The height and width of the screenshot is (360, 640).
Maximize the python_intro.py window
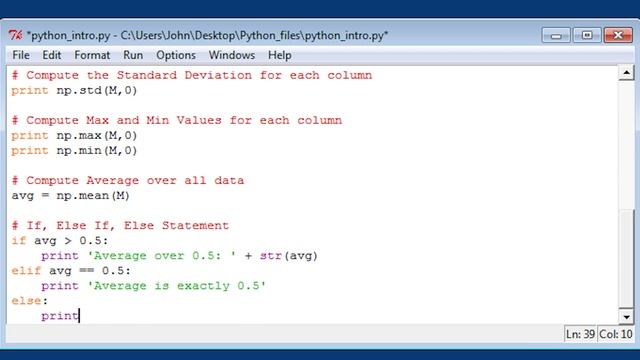point(587,36)
